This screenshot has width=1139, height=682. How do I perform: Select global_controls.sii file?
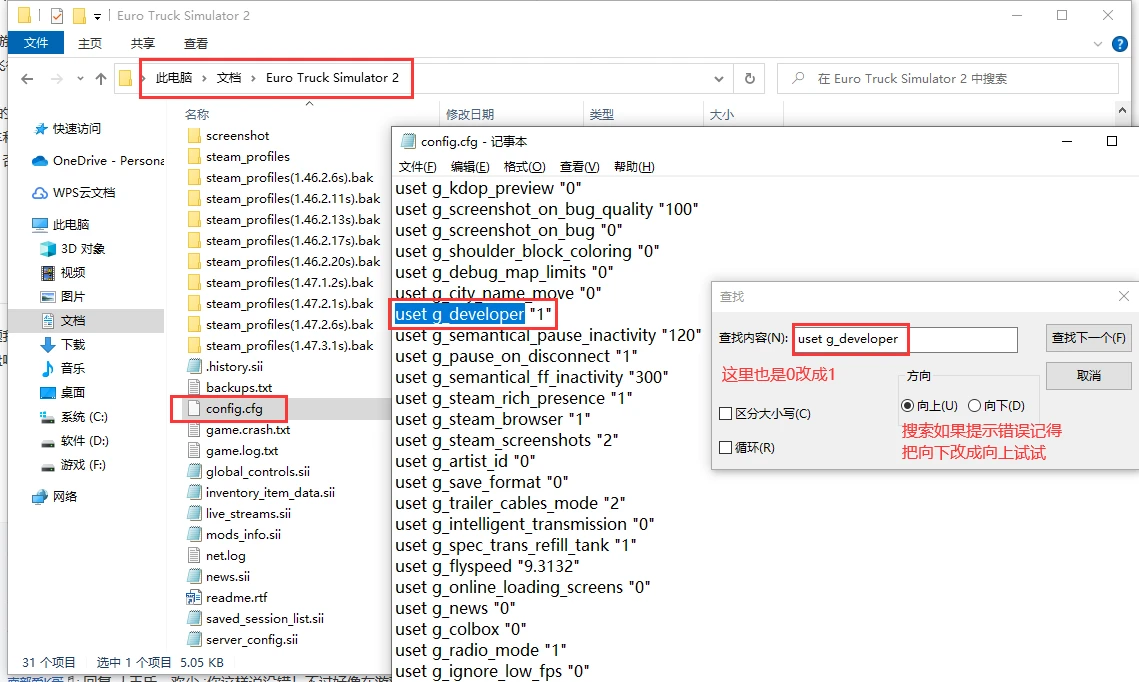258,472
